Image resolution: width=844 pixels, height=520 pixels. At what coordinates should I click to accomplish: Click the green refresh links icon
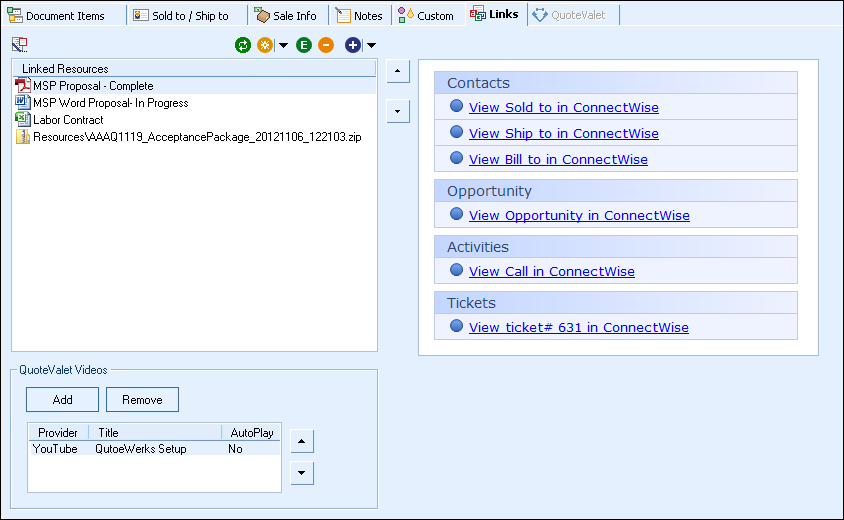tap(243, 45)
